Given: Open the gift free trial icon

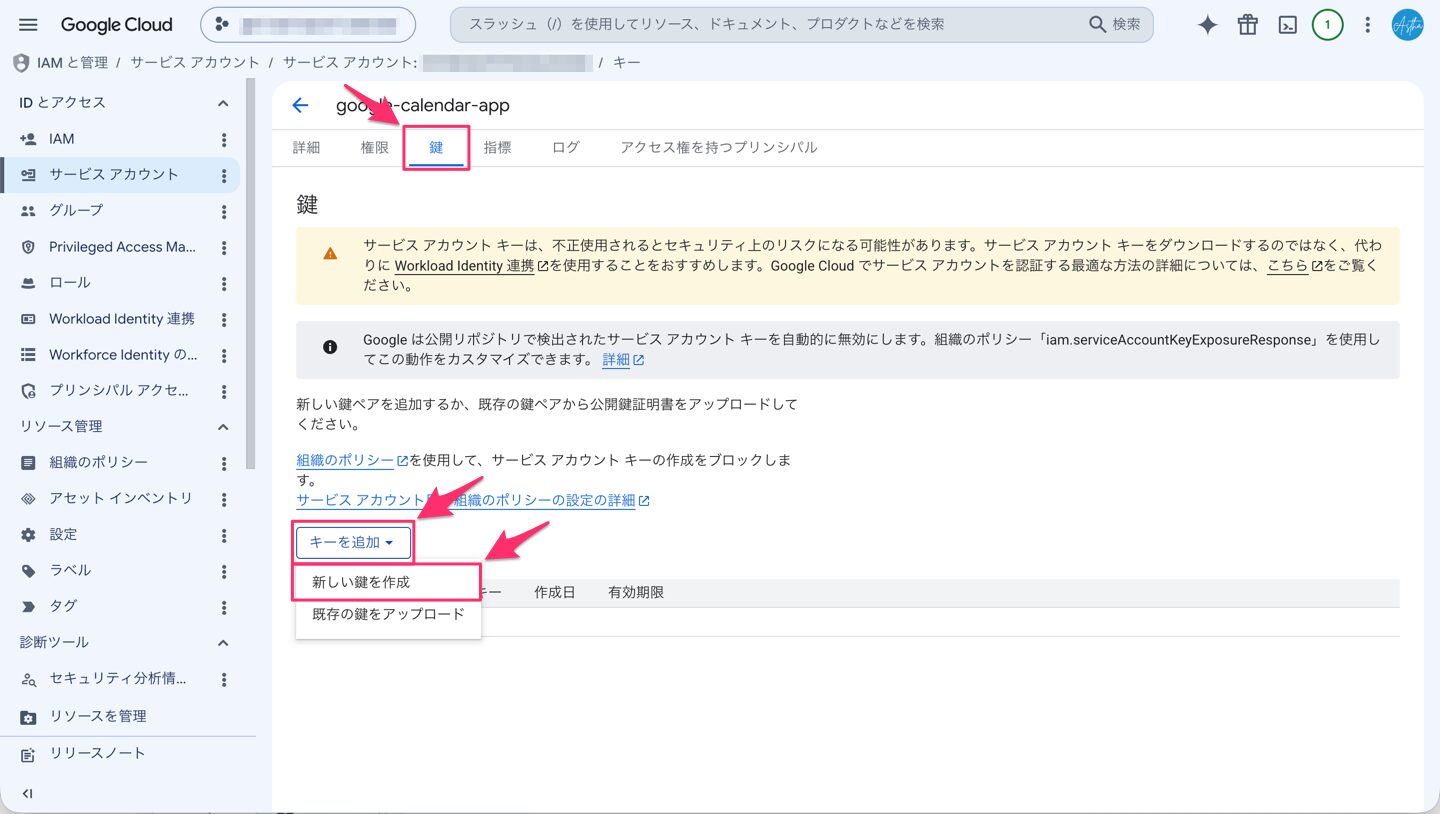Looking at the screenshot, I should click(1248, 25).
